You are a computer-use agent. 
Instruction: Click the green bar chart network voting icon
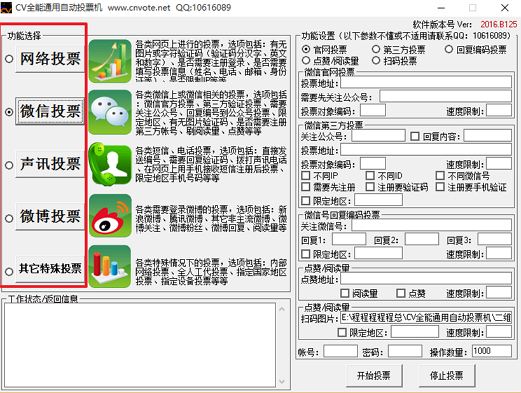coord(110,61)
